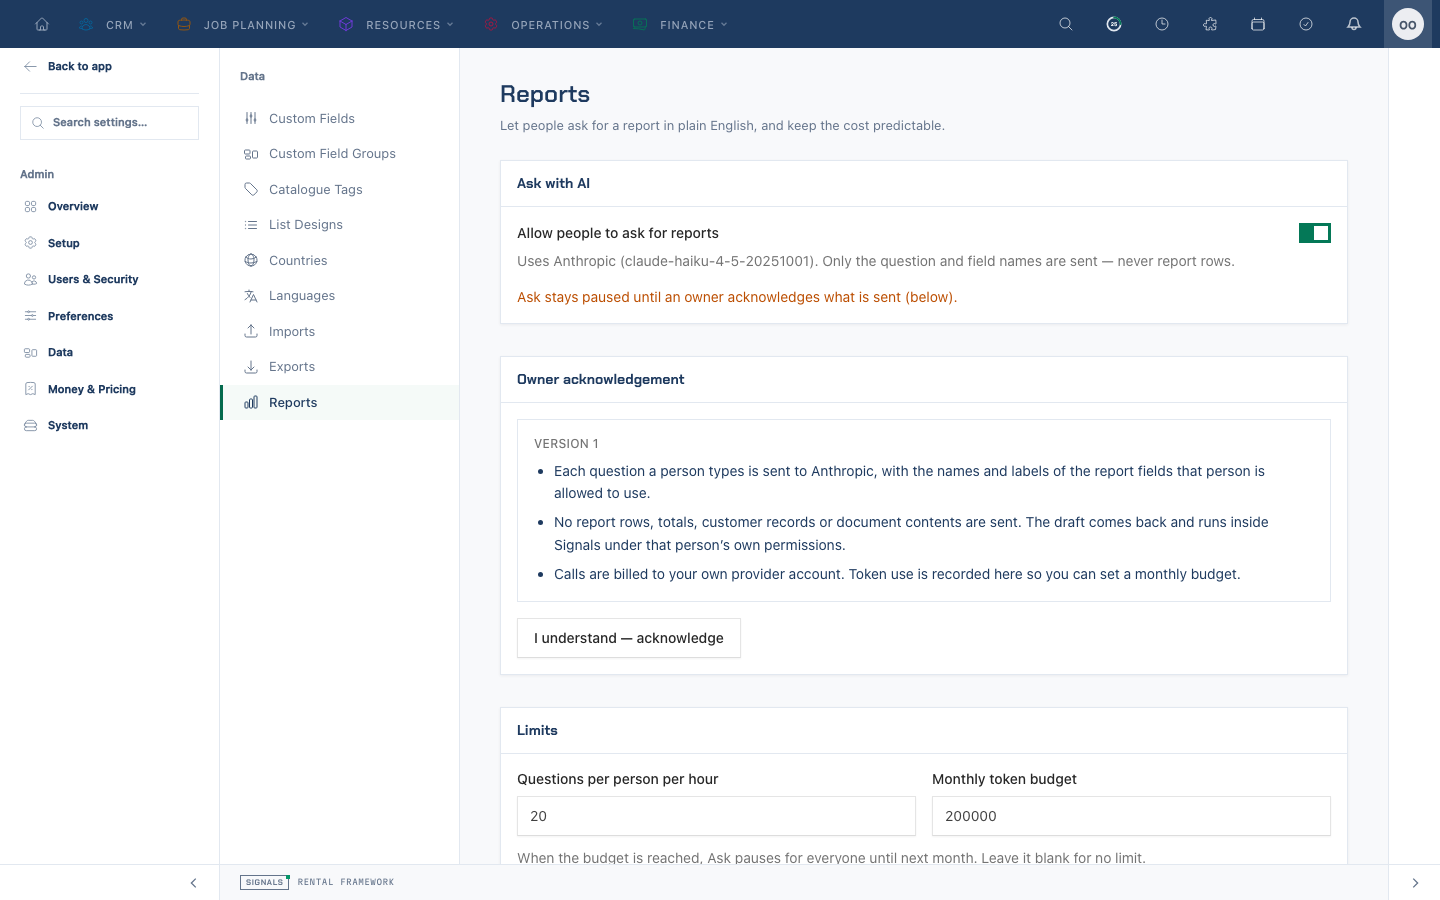The height and width of the screenshot is (900, 1440).
Task: Expand the Operations dropdown
Action: pos(543,24)
